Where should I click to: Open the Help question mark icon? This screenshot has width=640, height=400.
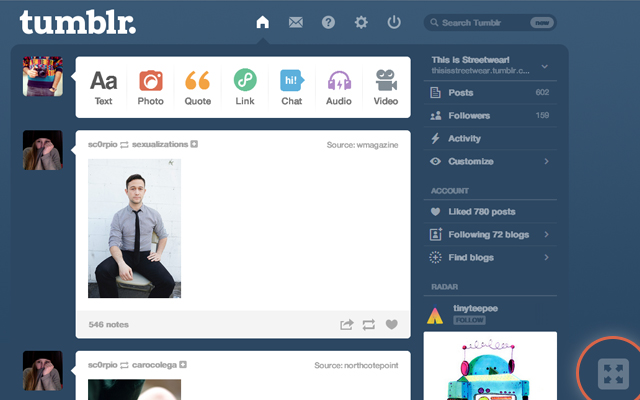pyautogui.click(x=328, y=22)
